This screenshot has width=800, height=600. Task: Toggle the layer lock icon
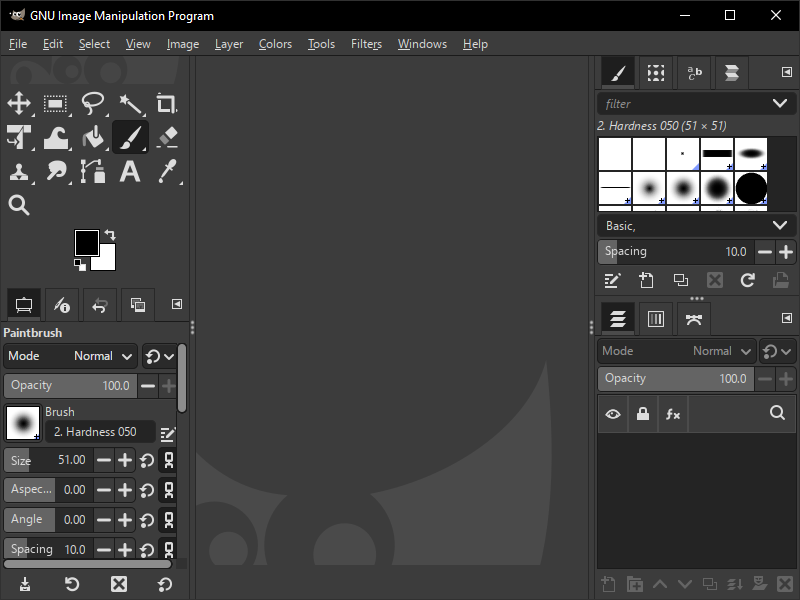click(x=642, y=414)
